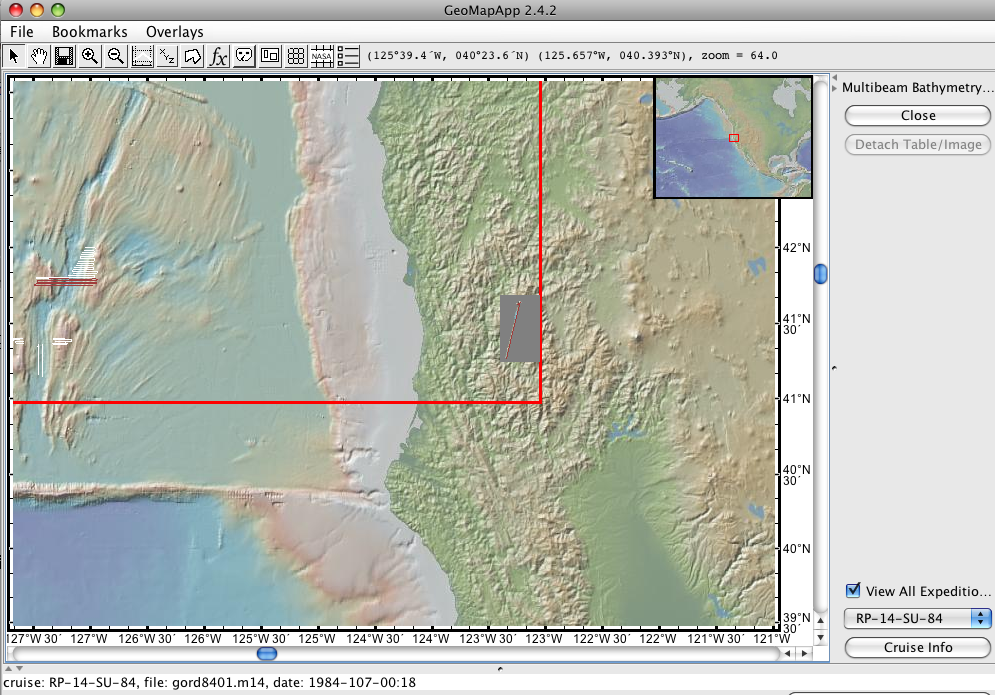This screenshot has width=995, height=695.
Task: Open the File menu
Action: 22,32
